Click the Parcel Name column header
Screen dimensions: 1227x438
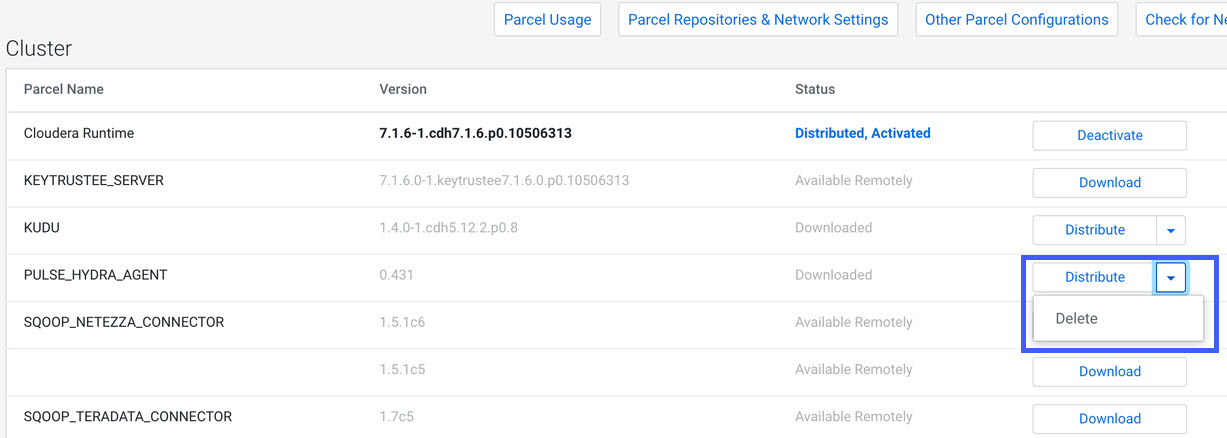coord(63,89)
